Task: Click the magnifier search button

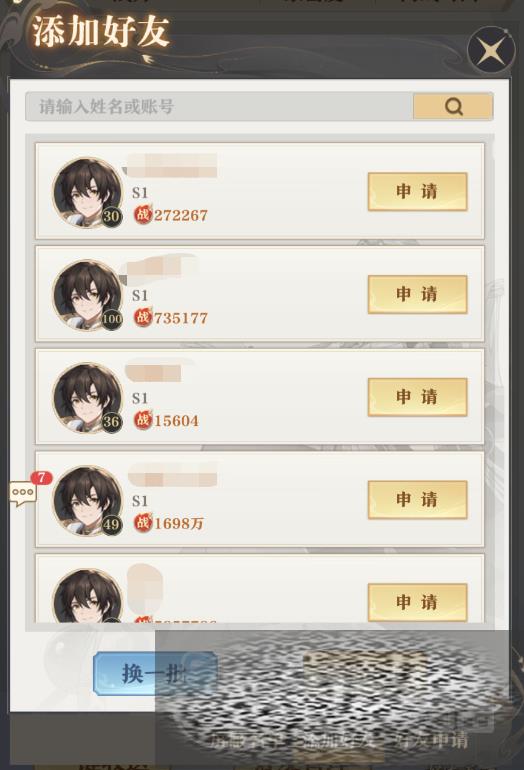Action: coord(453,106)
